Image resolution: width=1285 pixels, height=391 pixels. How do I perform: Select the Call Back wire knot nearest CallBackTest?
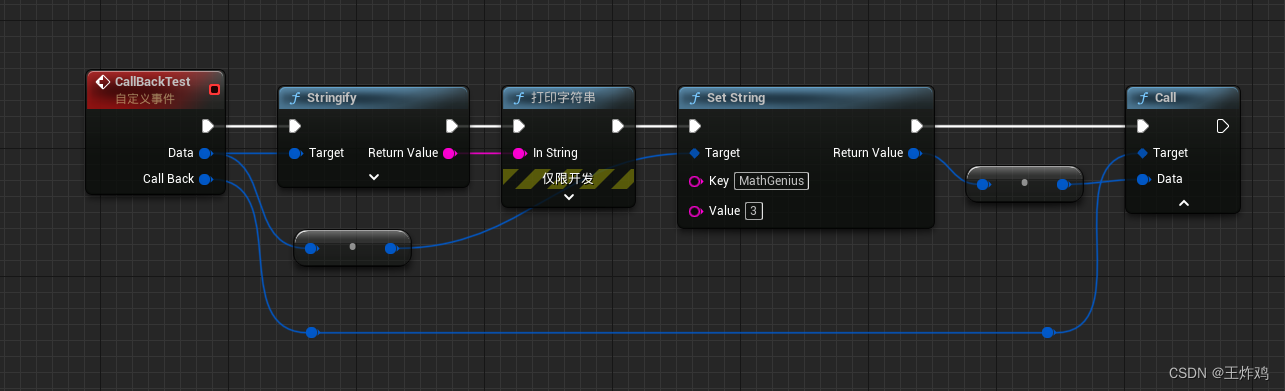(312, 332)
